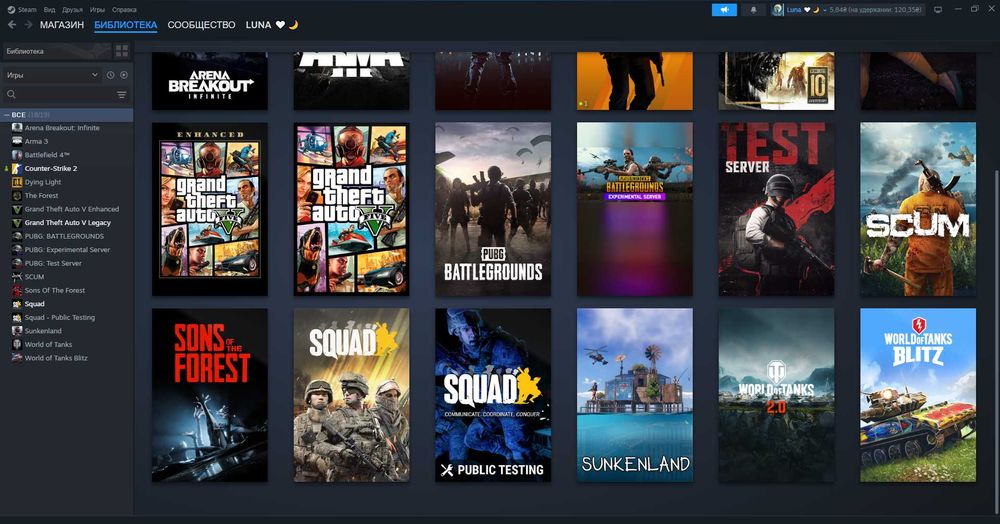Open the GTA V Enhanced cover
1000x524 pixels.
tap(210, 209)
